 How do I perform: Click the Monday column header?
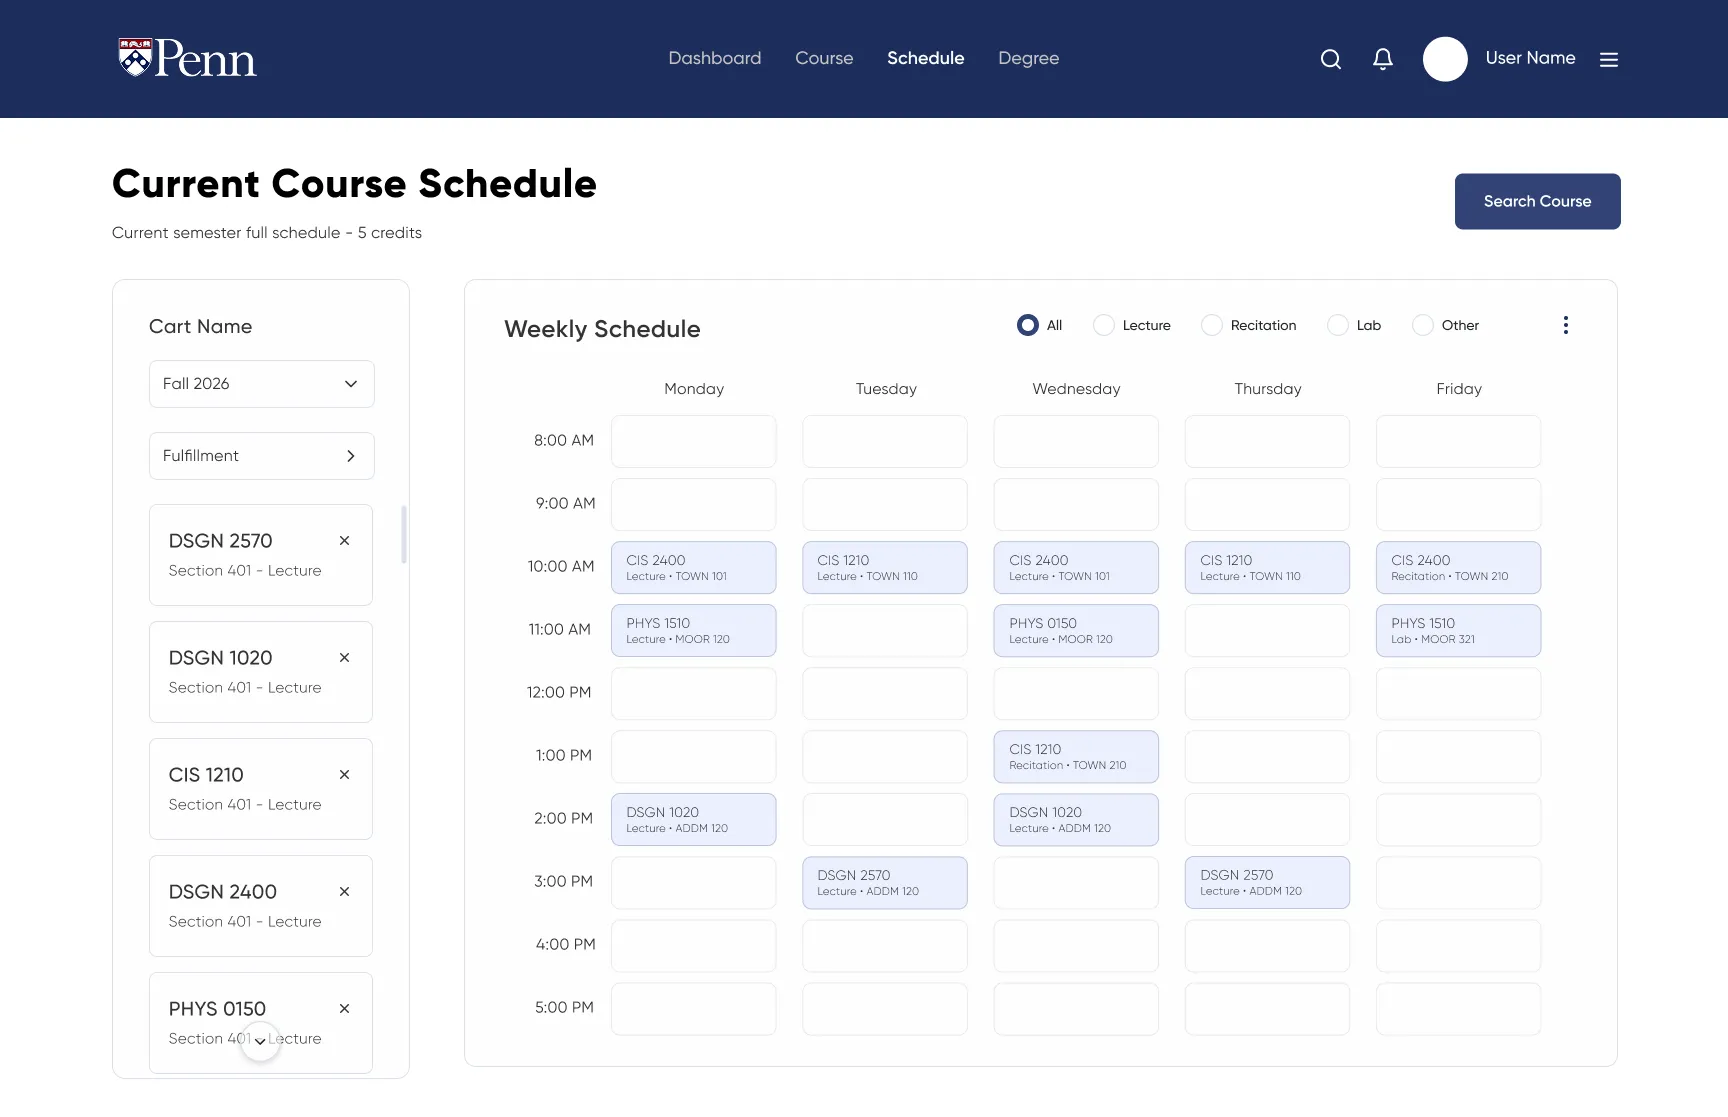[x=694, y=388]
